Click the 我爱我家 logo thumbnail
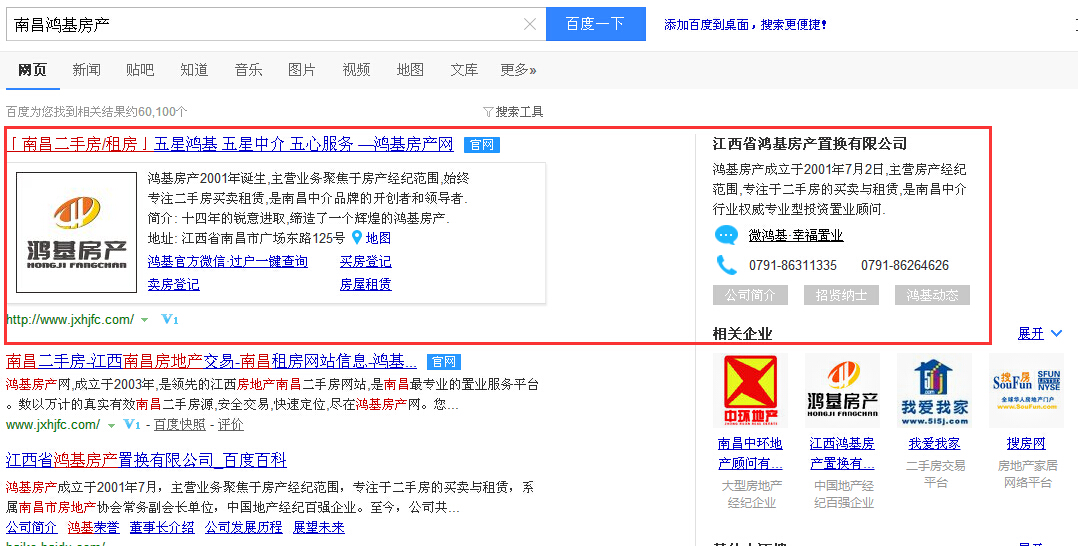The height and width of the screenshot is (546, 1078). coord(934,390)
